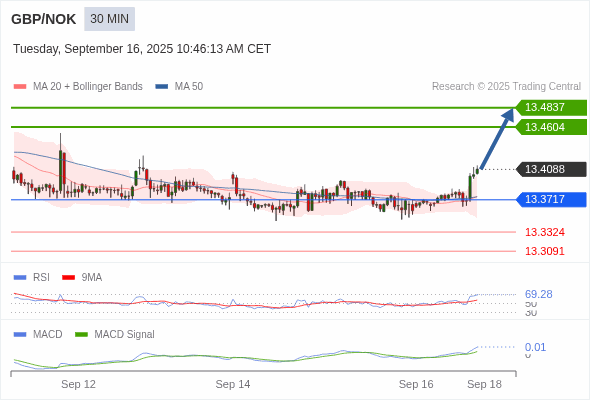The height and width of the screenshot is (400, 590).
Task: Click the MA 50 legend blue swatch
Action: tap(162, 87)
